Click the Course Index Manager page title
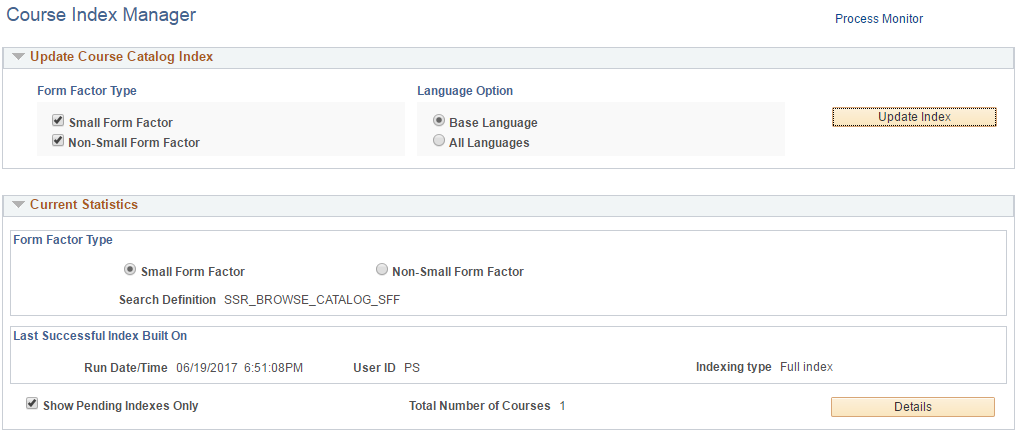 (x=101, y=15)
